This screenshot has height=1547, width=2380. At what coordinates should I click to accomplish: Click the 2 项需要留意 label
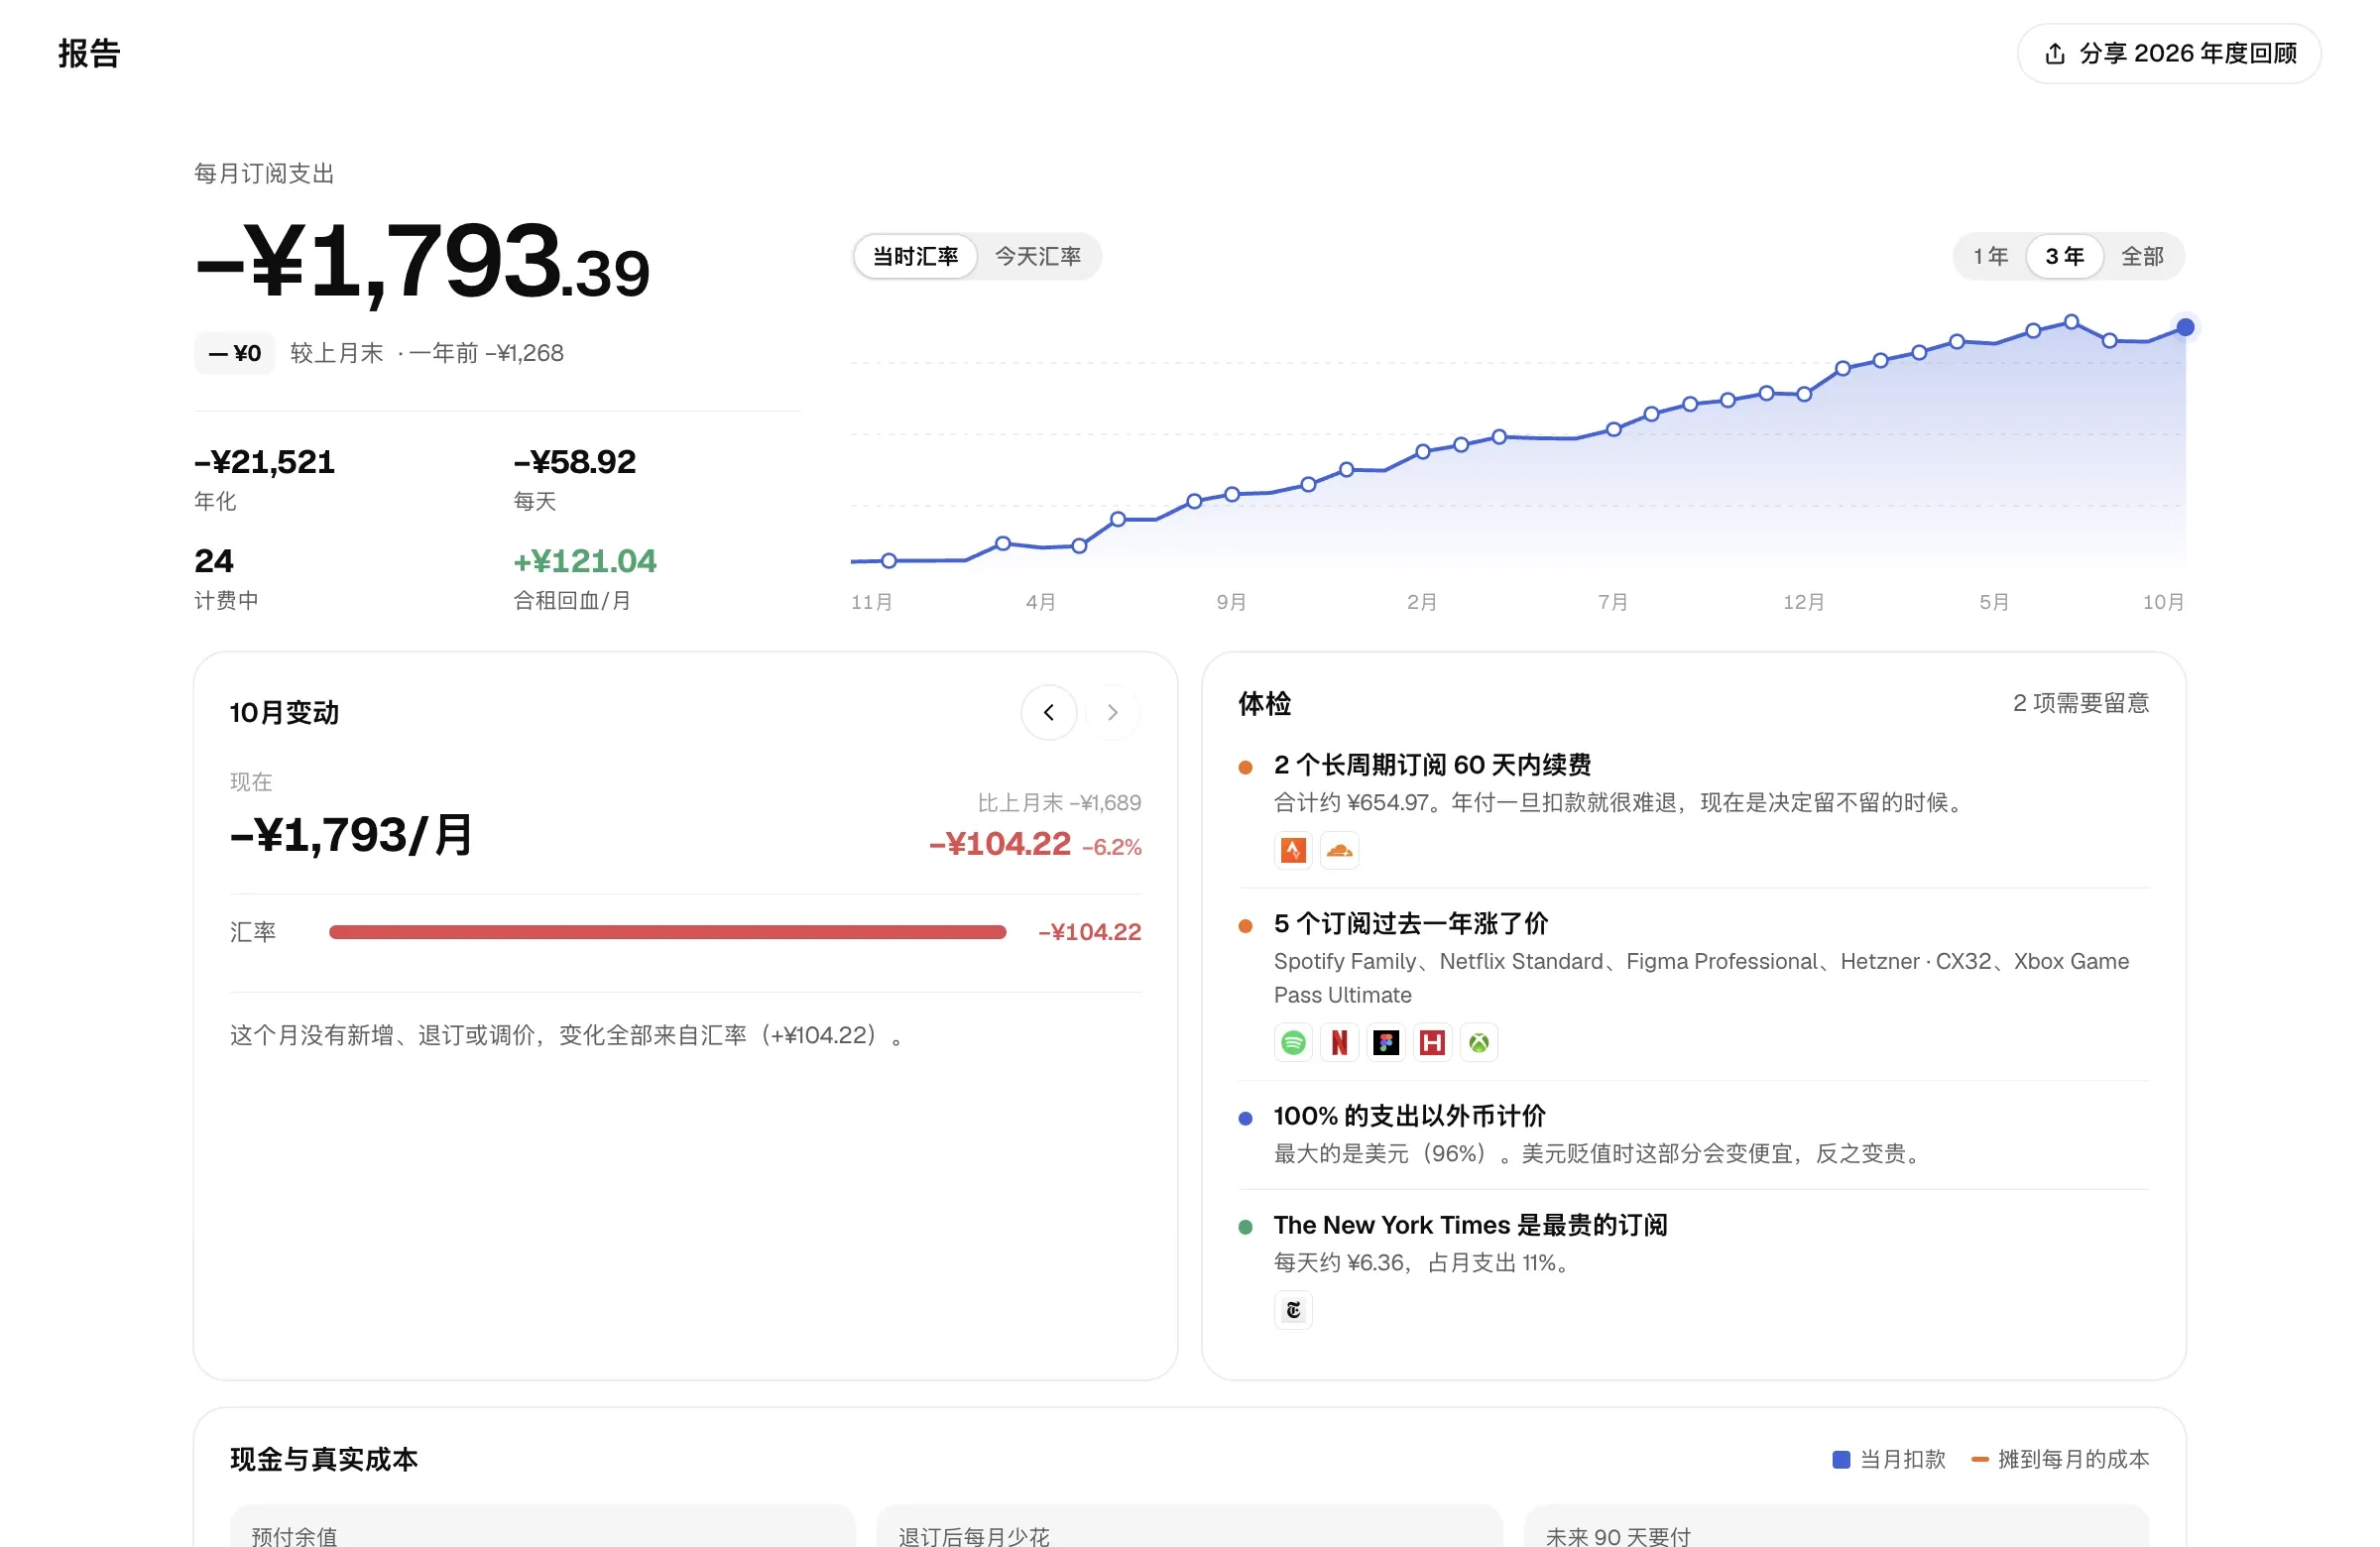(x=2081, y=703)
